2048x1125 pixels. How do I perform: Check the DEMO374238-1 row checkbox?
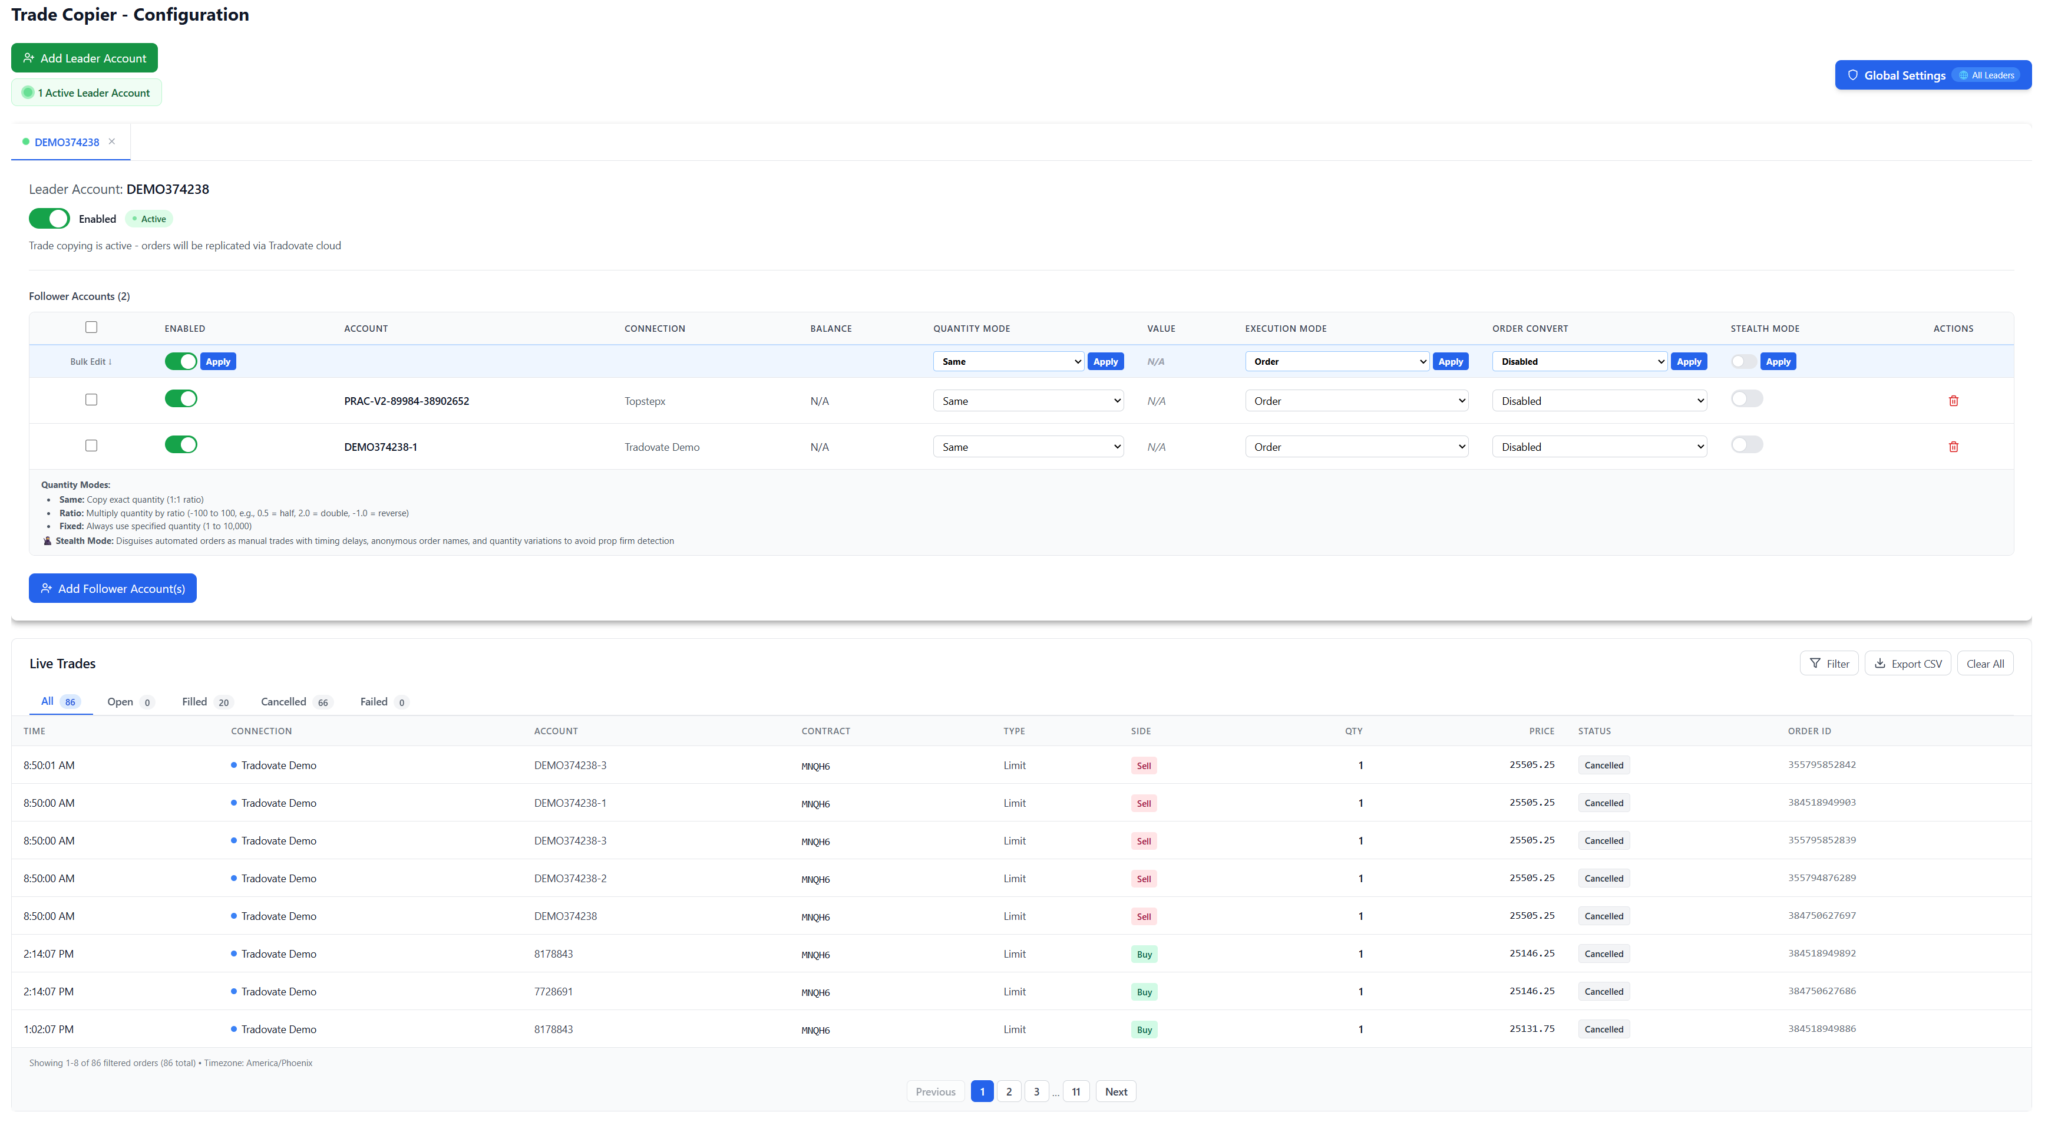pos(91,446)
